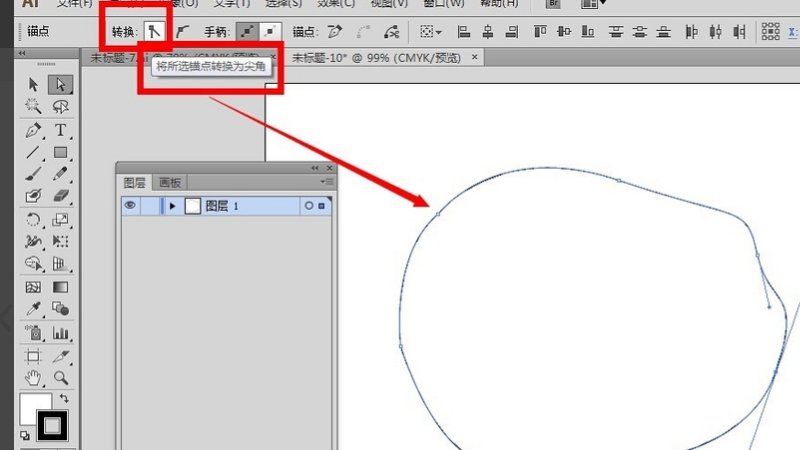Viewport: 800px width, 450px height.
Task: Select the Gradient tool
Action: click(x=60, y=287)
